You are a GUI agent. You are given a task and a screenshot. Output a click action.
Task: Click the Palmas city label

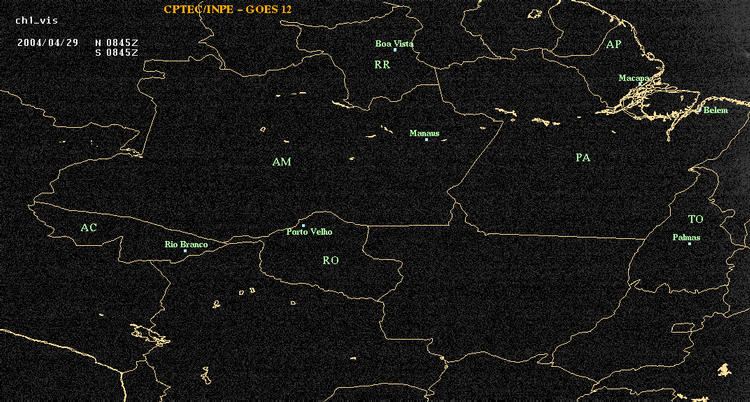click(x=686, y=237)
